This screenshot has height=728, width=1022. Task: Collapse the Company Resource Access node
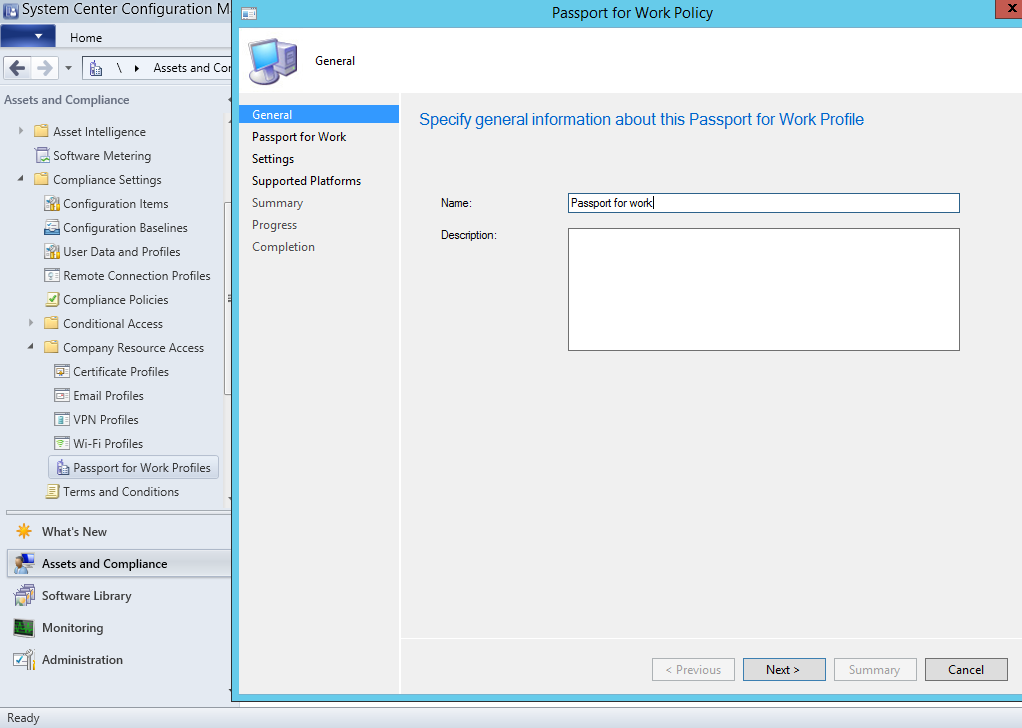pyautogui.click(x=31, y=347)
